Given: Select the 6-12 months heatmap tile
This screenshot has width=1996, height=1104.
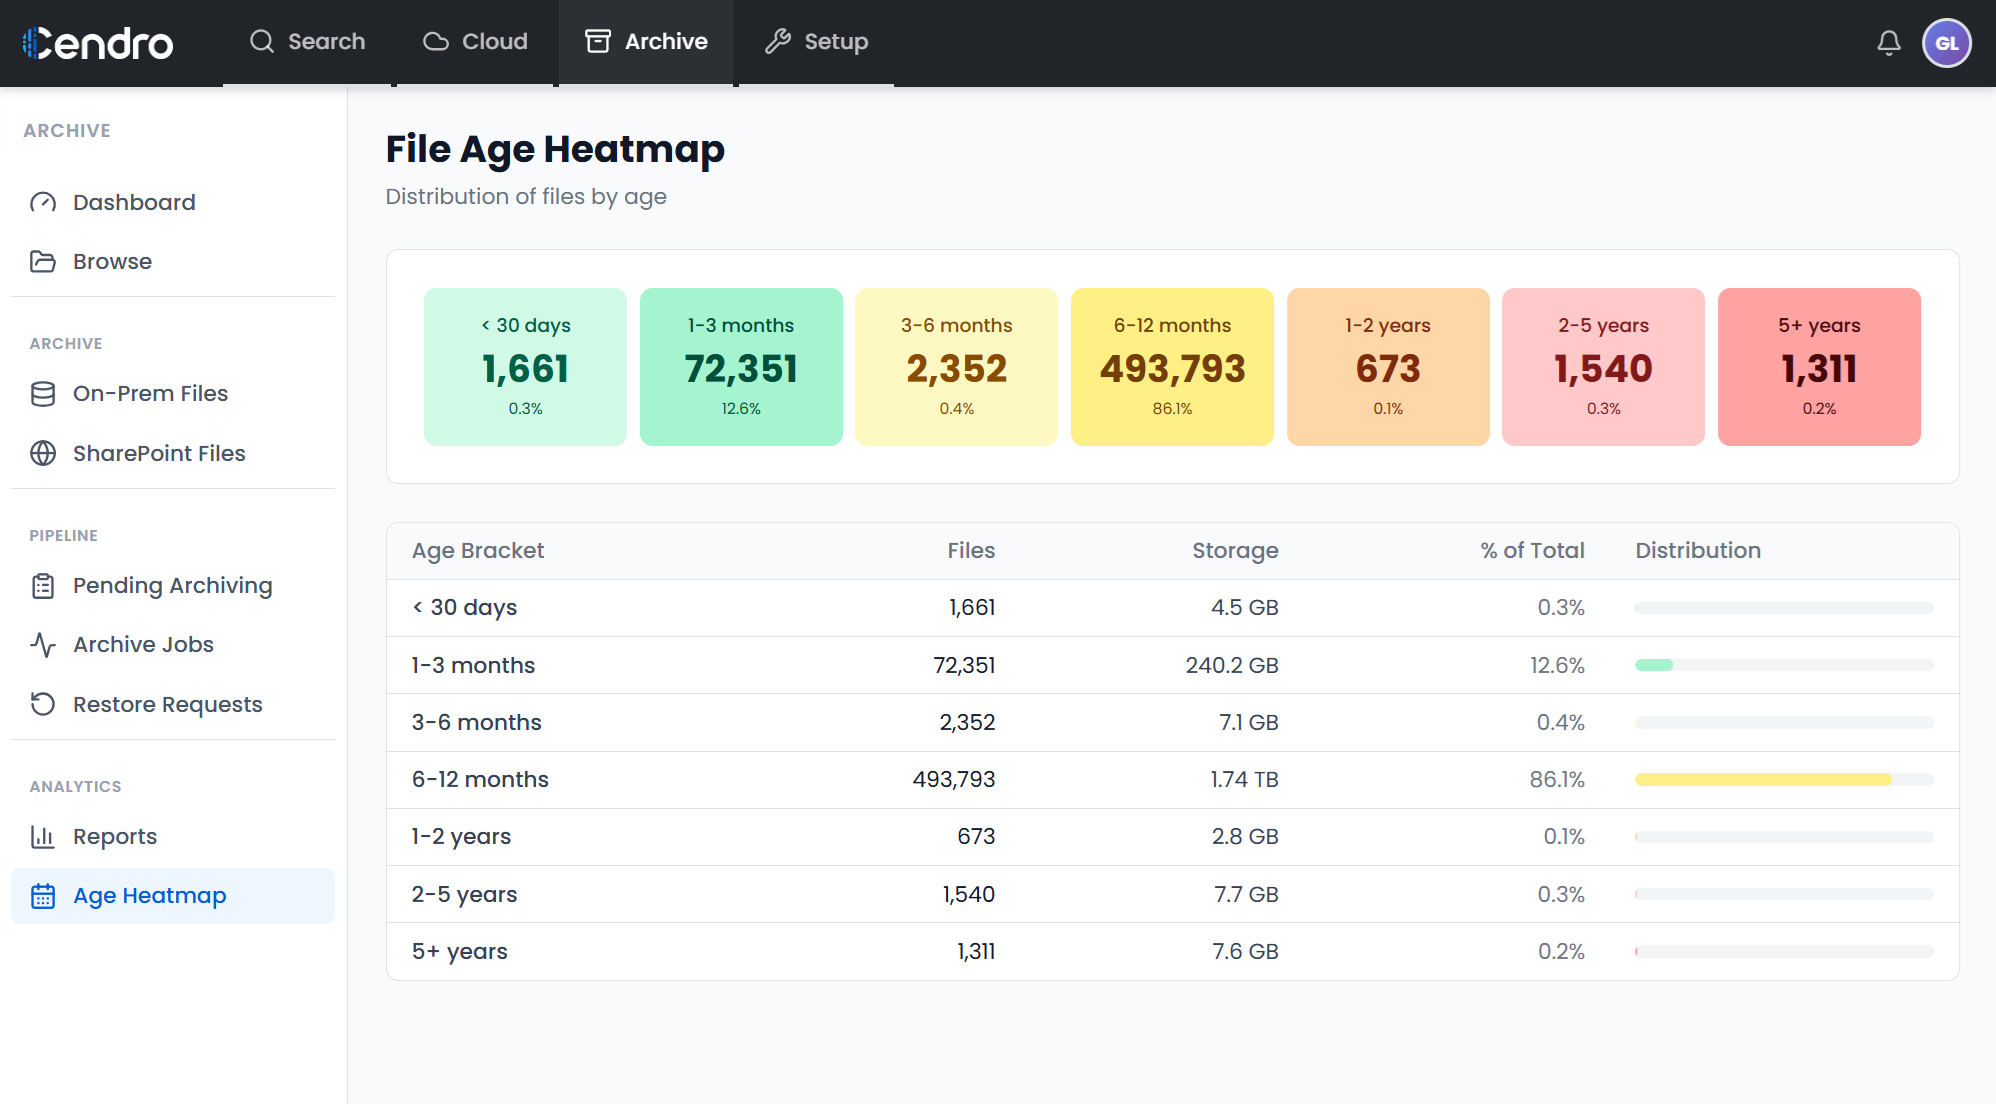Looking at the screenshot, I should (x=1172, y=367).
